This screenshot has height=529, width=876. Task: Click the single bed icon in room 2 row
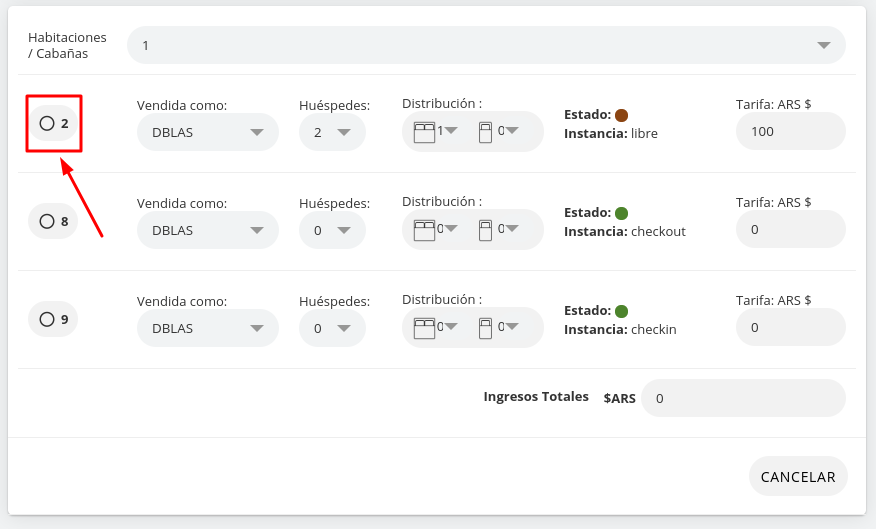coord(486,132)
